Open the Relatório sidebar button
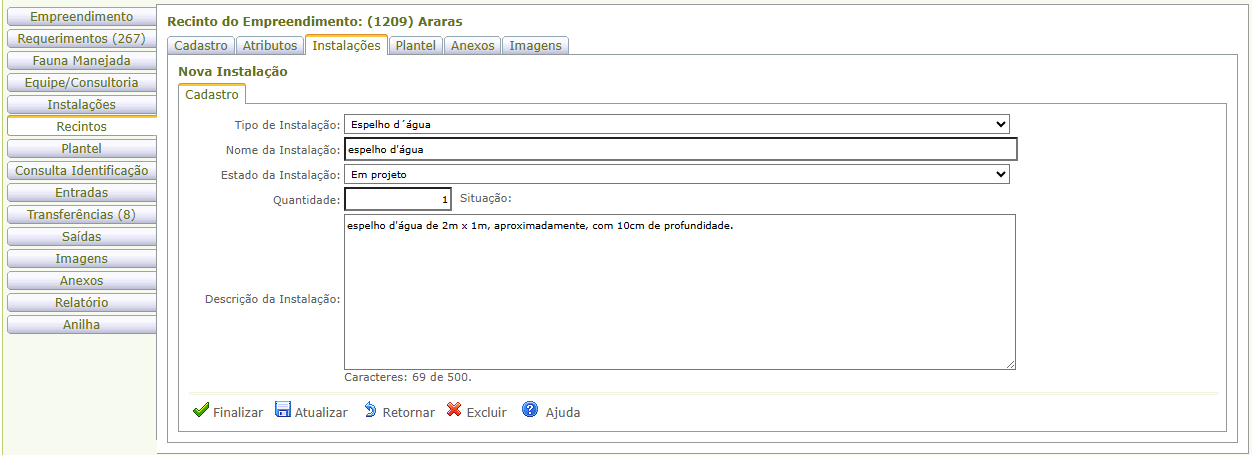This screenshot has height=455, width=1252. [81, 303]
